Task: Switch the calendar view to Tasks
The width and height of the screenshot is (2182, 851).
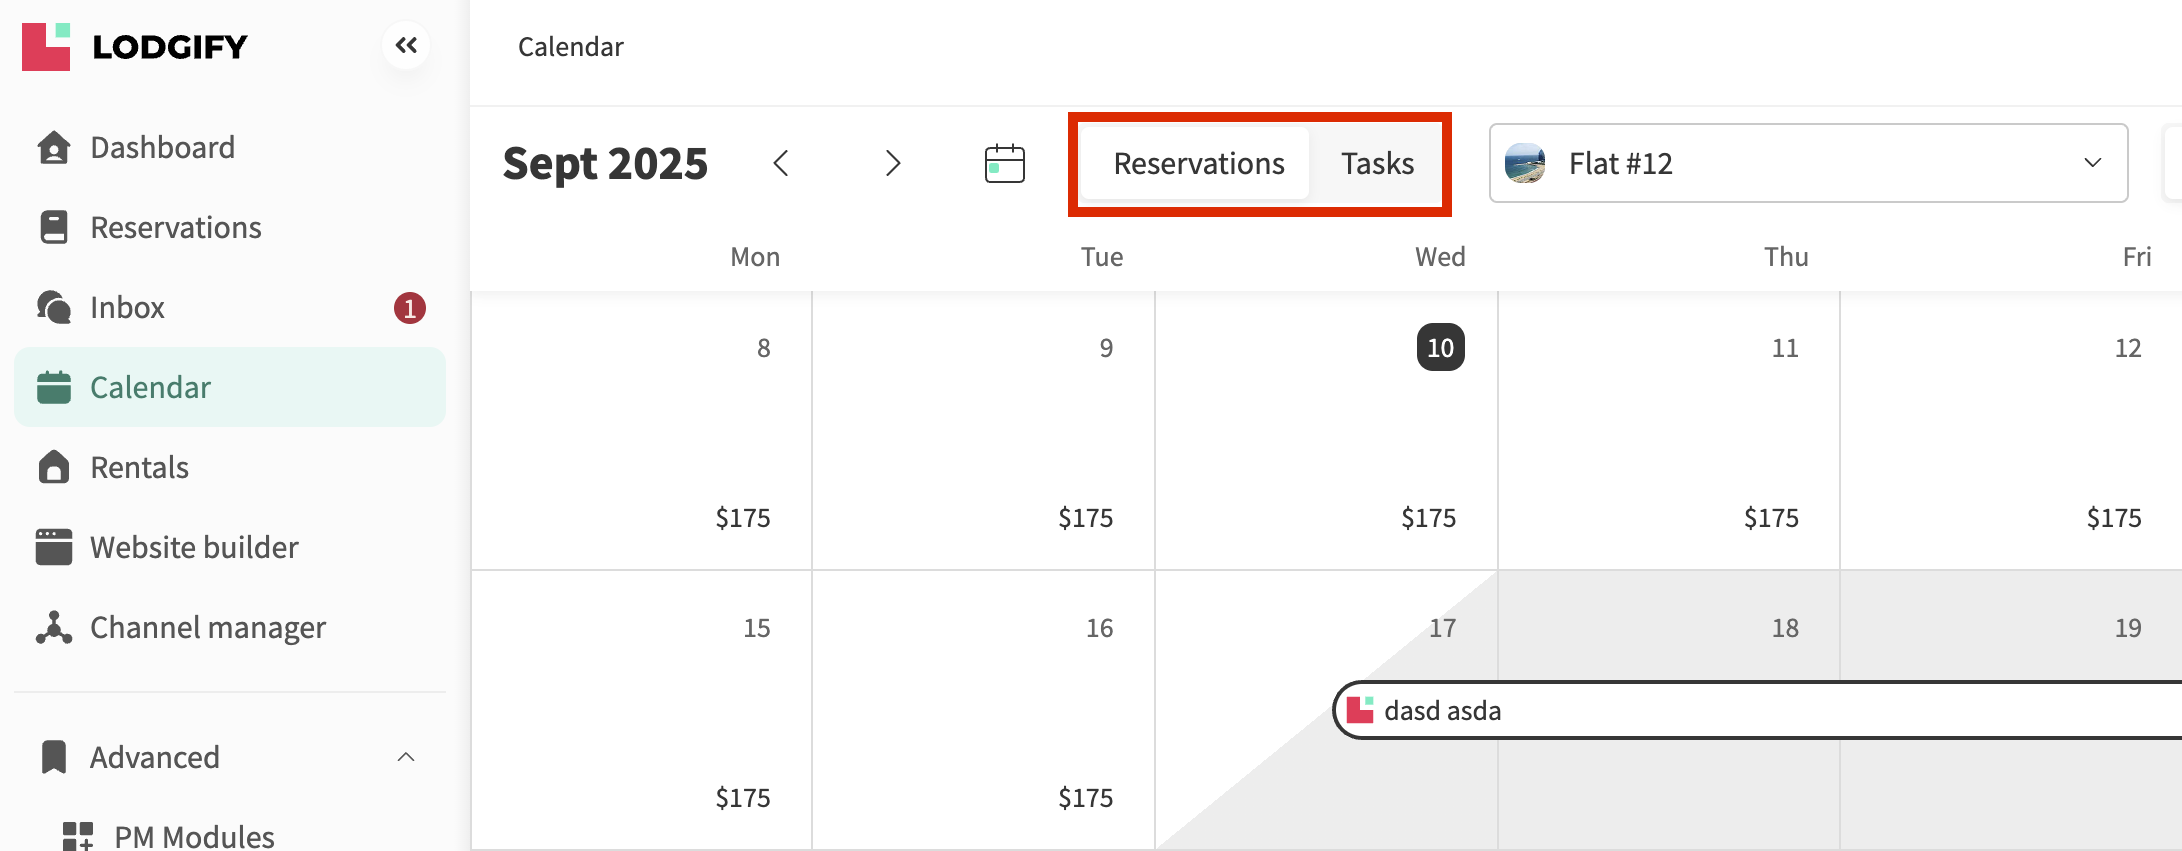Action: click(x=1377, y=163)
